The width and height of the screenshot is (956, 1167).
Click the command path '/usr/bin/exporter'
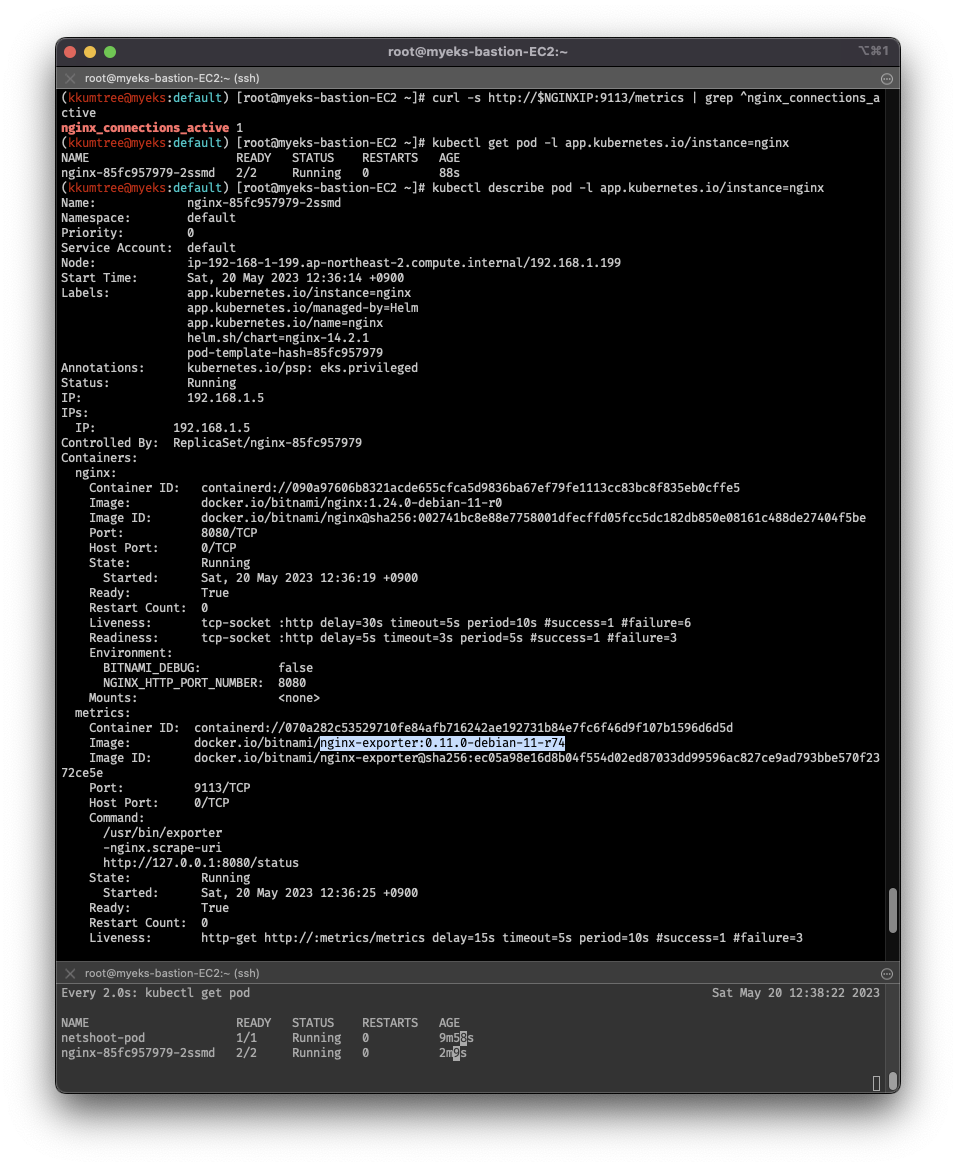point(162,833)
